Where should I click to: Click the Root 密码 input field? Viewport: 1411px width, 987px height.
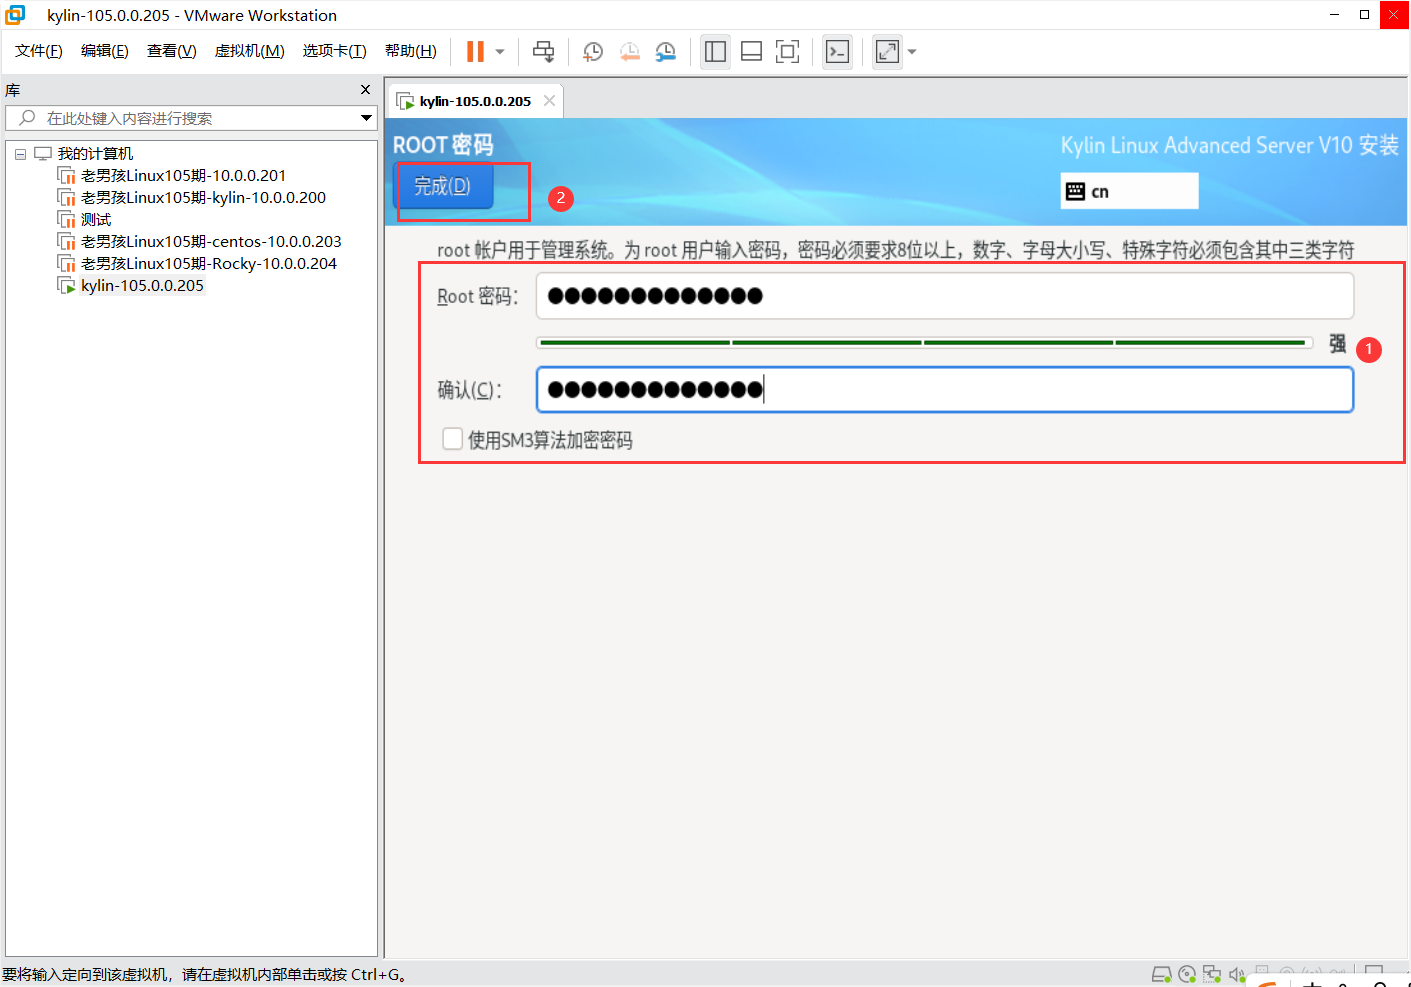945,296
